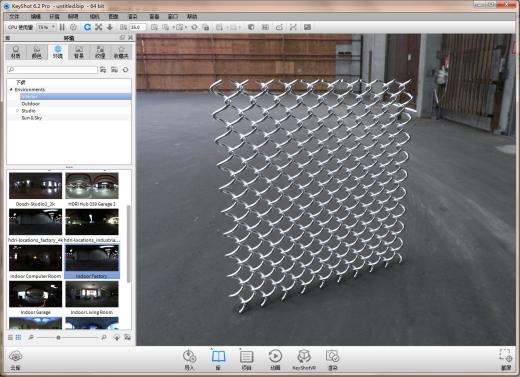Open the CPU usage percentage dropdown

point(46,27)
